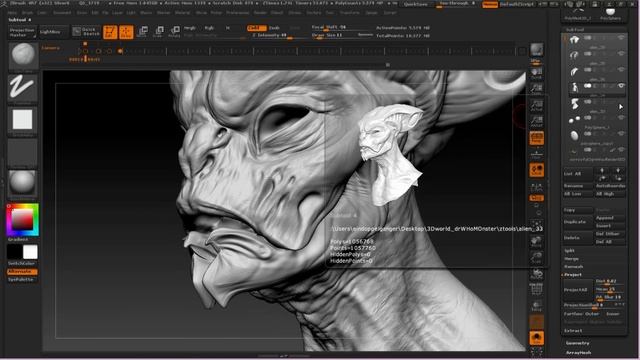Toggle PolyF polyframe display icon
Viewport: 640px width, 360px height.
pyautogui.click(x=536, y=289)
